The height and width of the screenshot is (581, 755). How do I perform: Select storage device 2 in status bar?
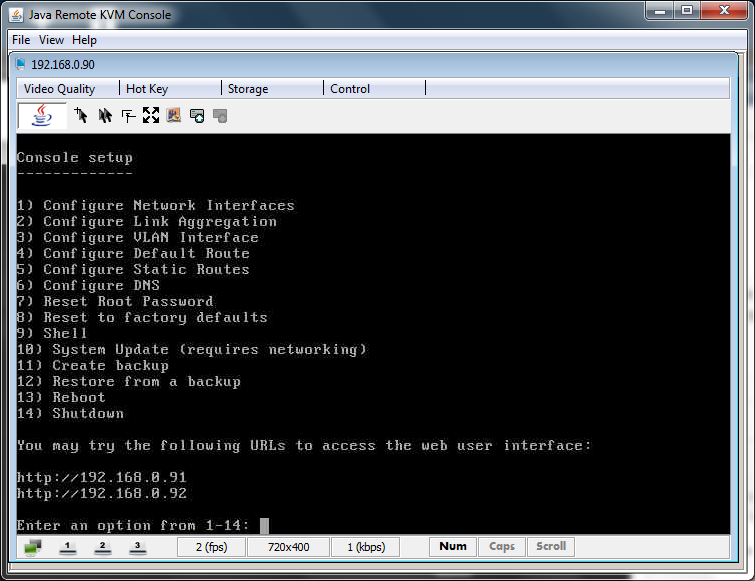tap(102, 547)
